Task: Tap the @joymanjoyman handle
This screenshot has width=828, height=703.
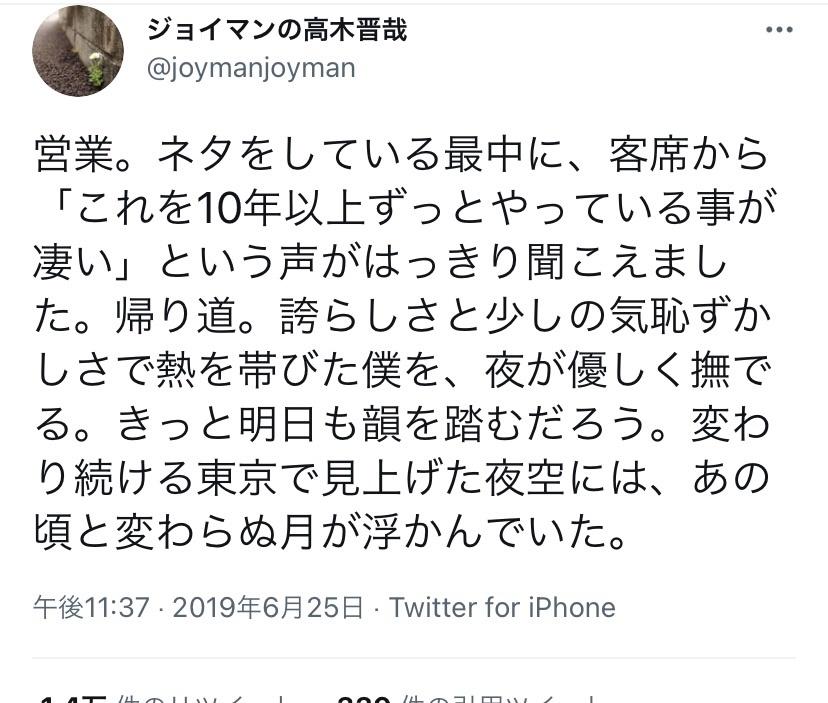Action: point(251,67)
